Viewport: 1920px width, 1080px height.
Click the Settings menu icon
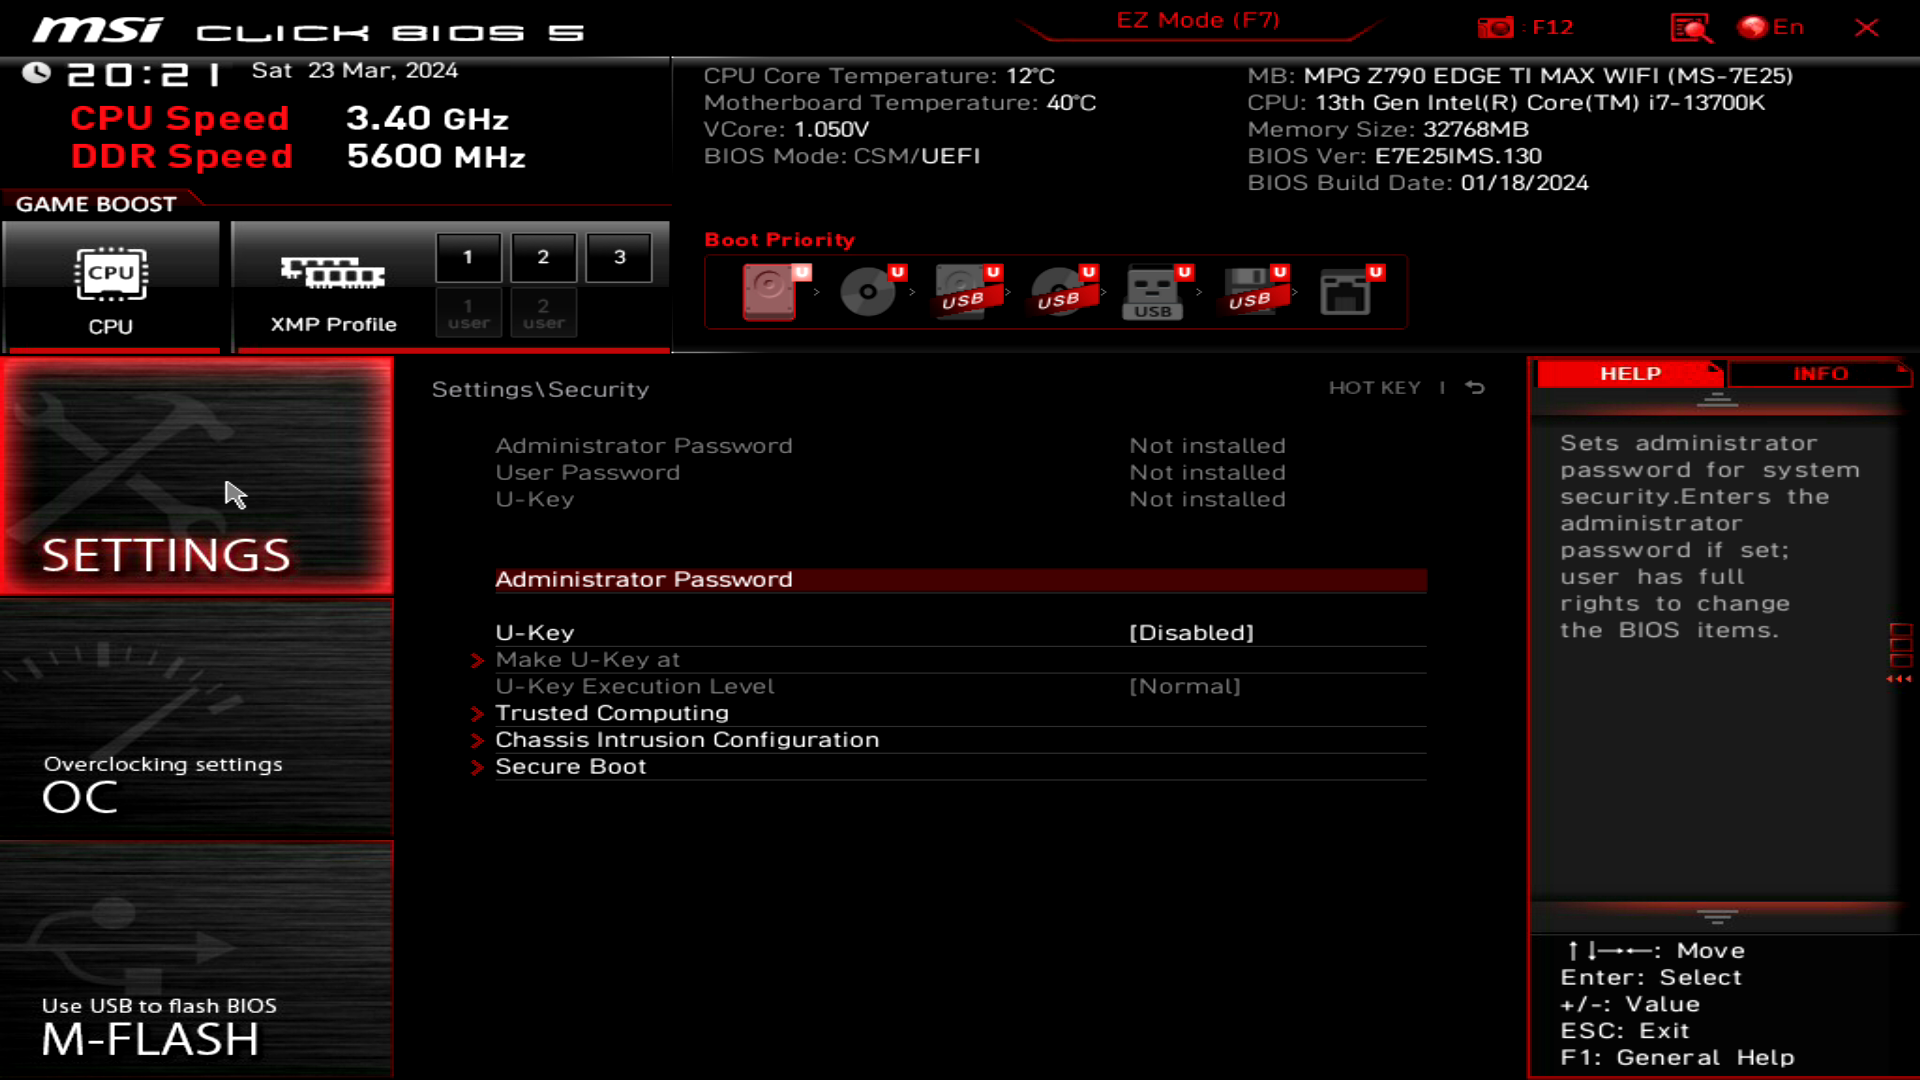click(x=196, y=481)
